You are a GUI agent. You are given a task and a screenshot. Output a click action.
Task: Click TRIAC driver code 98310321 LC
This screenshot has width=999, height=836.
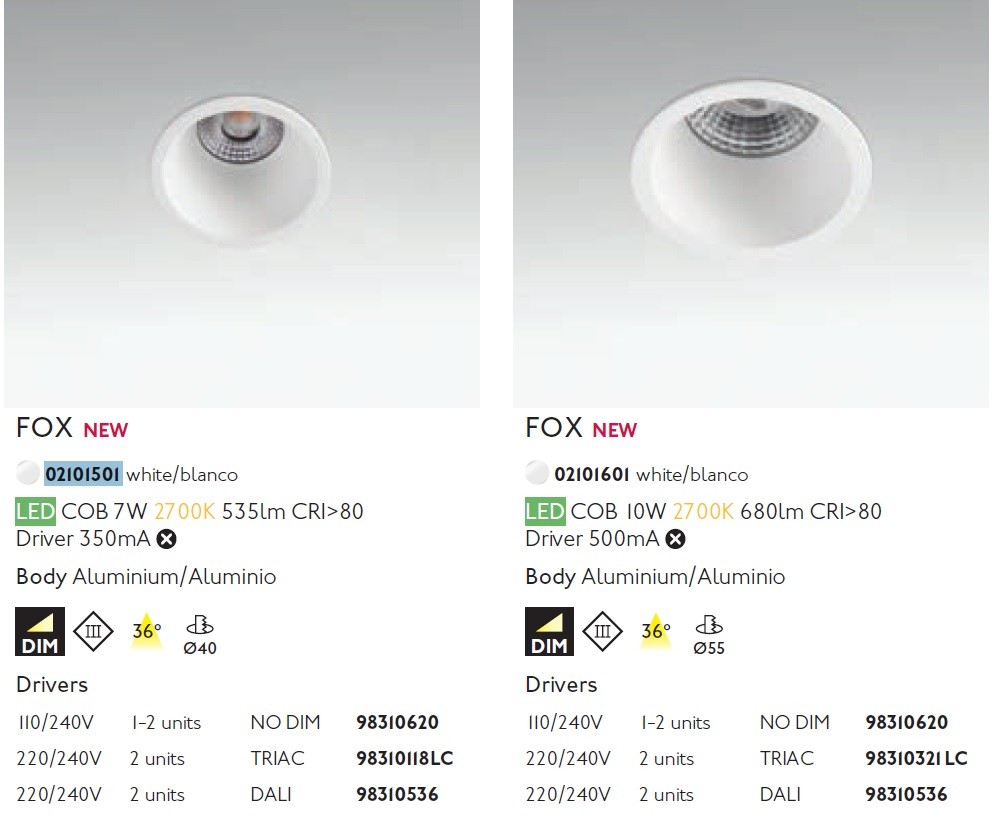[916, 758]
